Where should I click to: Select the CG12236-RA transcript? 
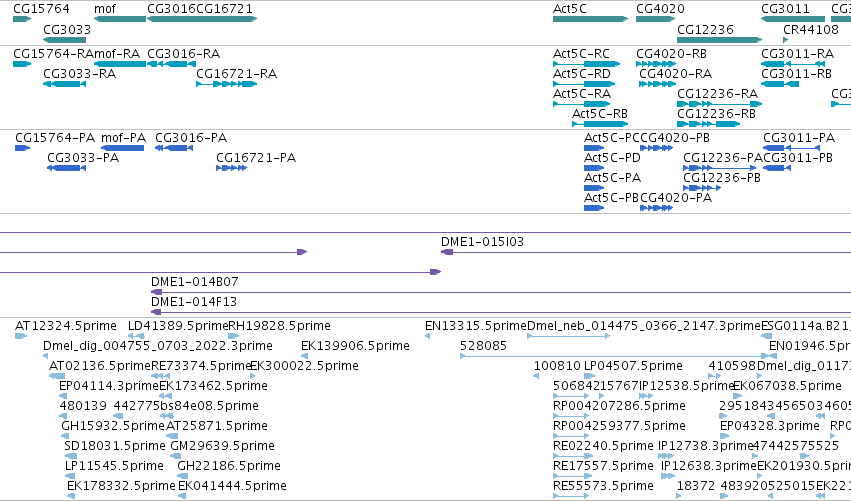[720, 104]
